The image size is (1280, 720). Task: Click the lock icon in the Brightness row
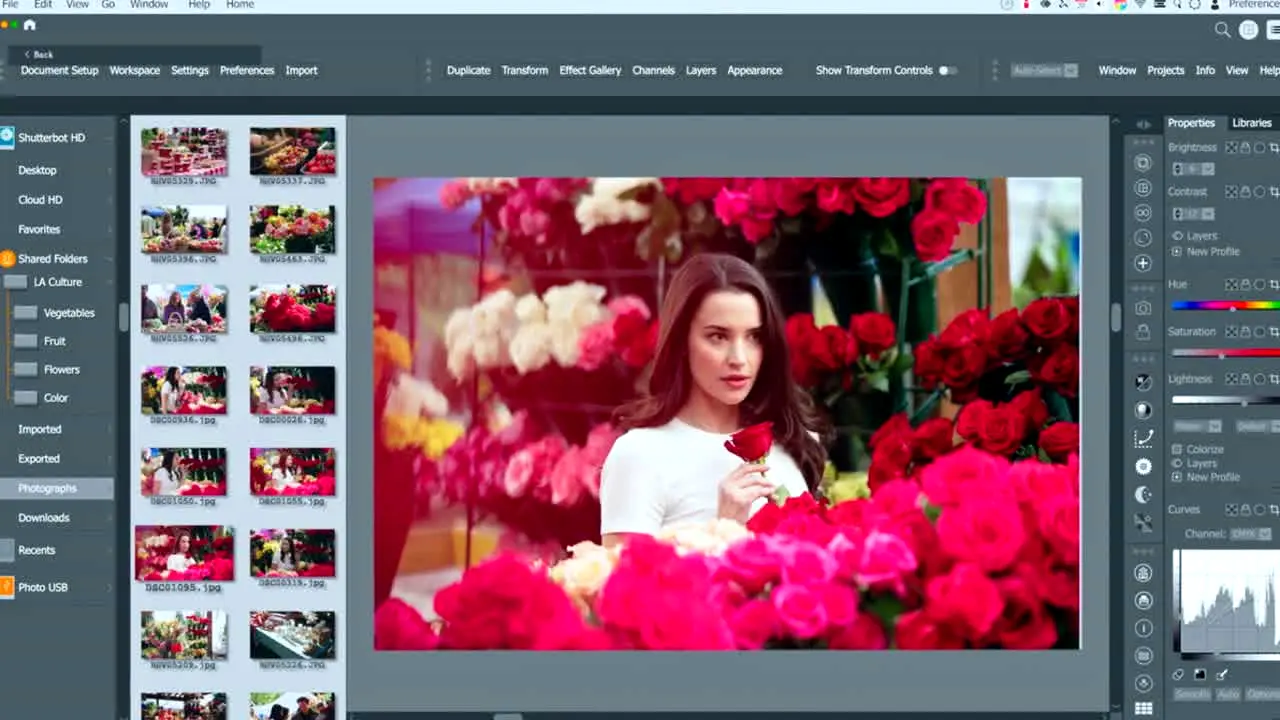coord(1245,147)
